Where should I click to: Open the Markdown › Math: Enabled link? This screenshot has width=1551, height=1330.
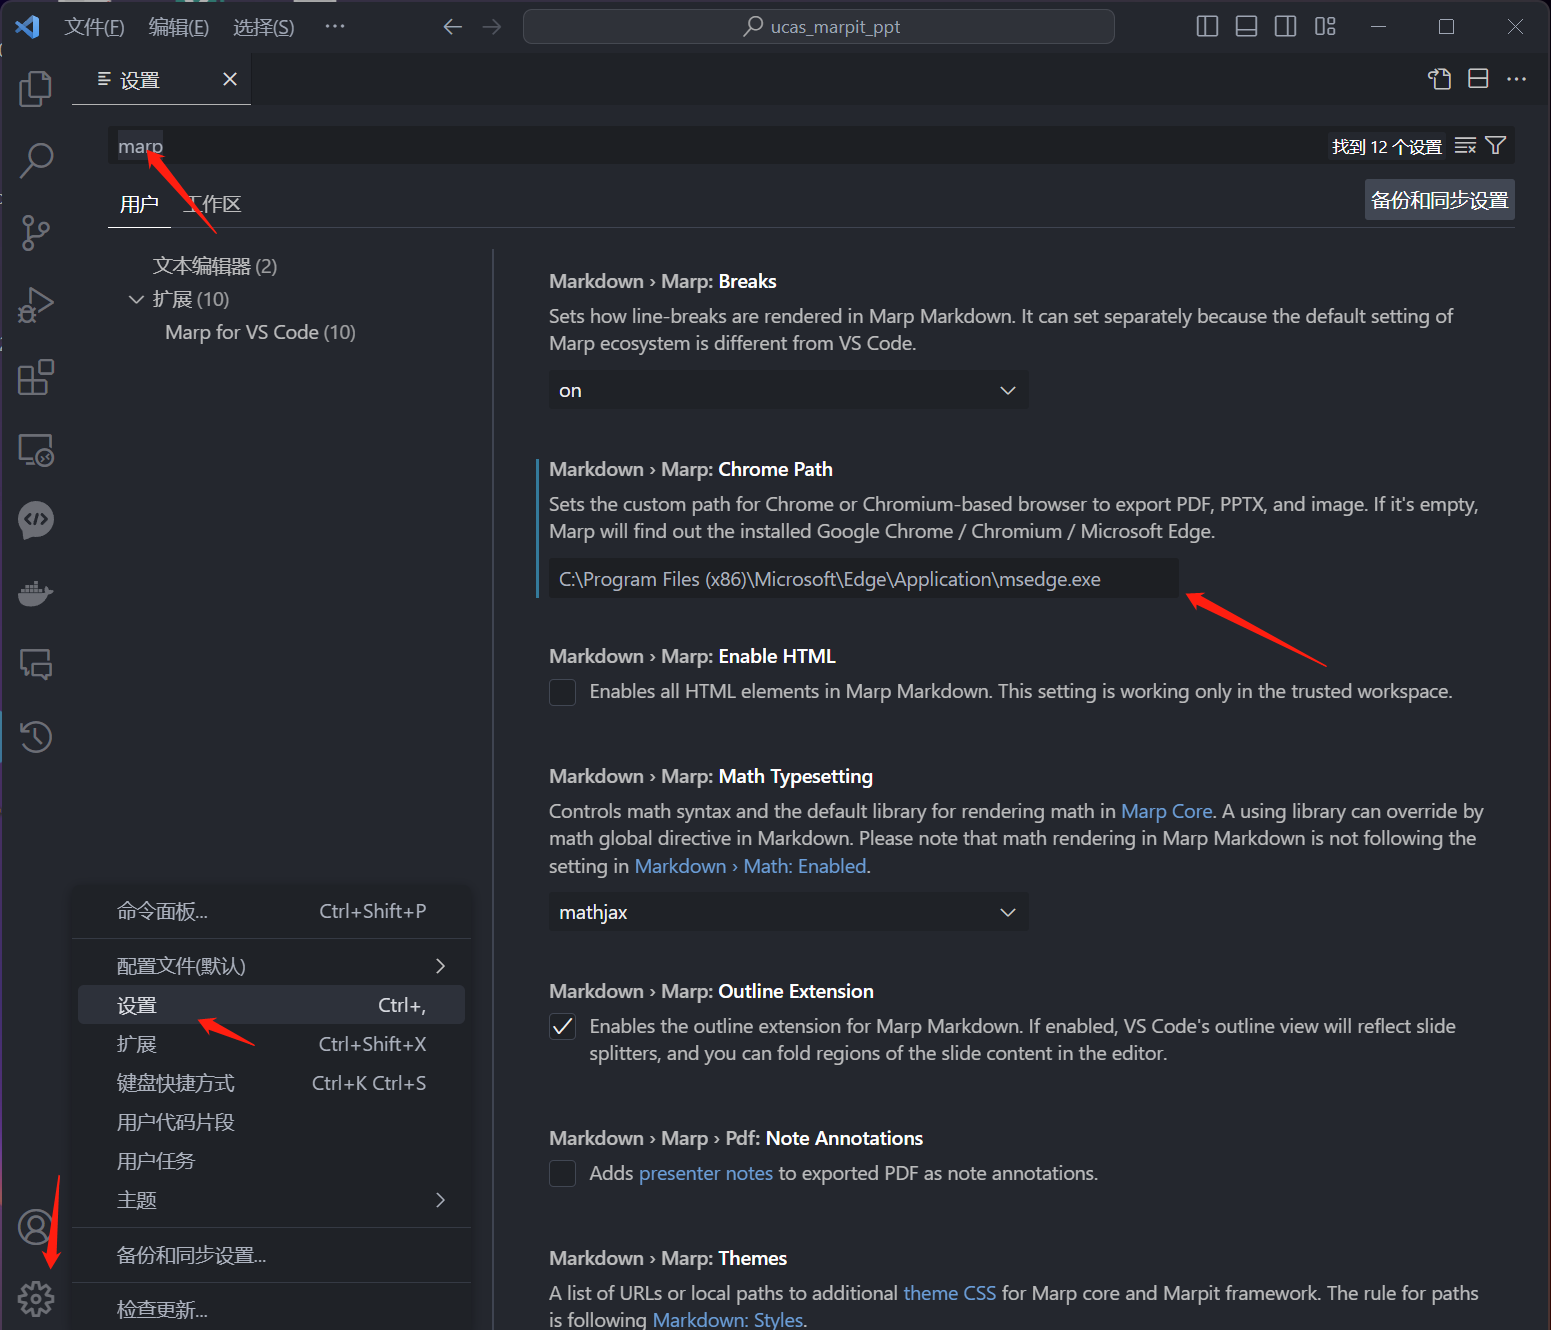[750, 866]
